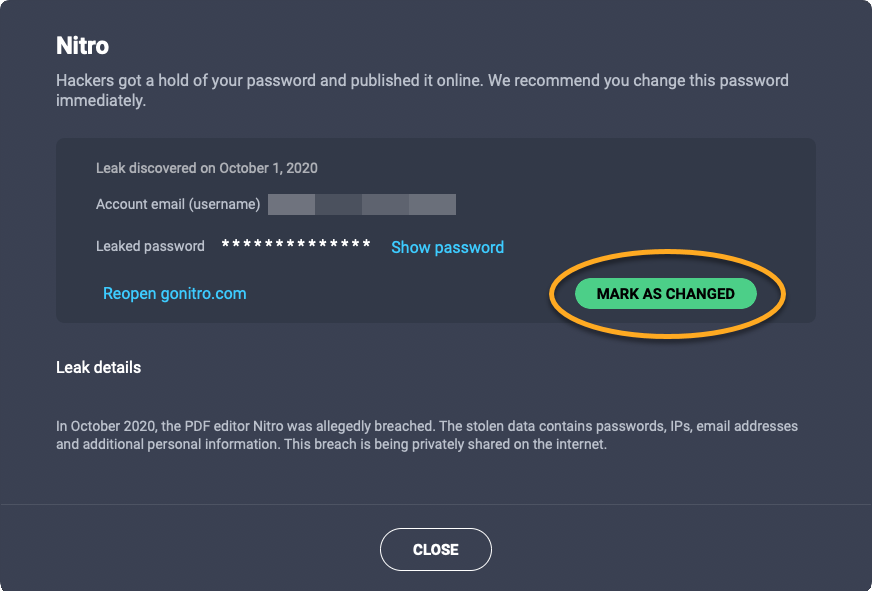Click empty footer area left of CLOSE

pyautogui.click(x=180, y=549)
